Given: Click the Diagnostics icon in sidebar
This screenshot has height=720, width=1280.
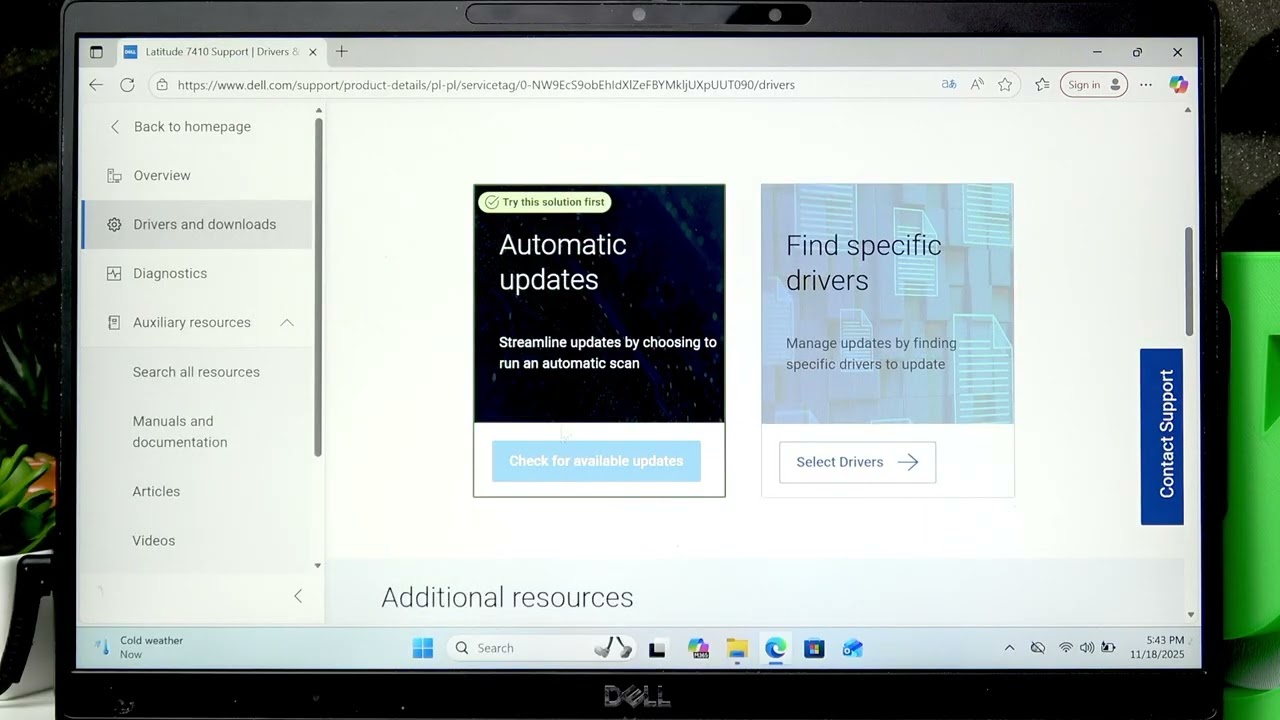Looking at the screenshot, I should tap(114, 274).
